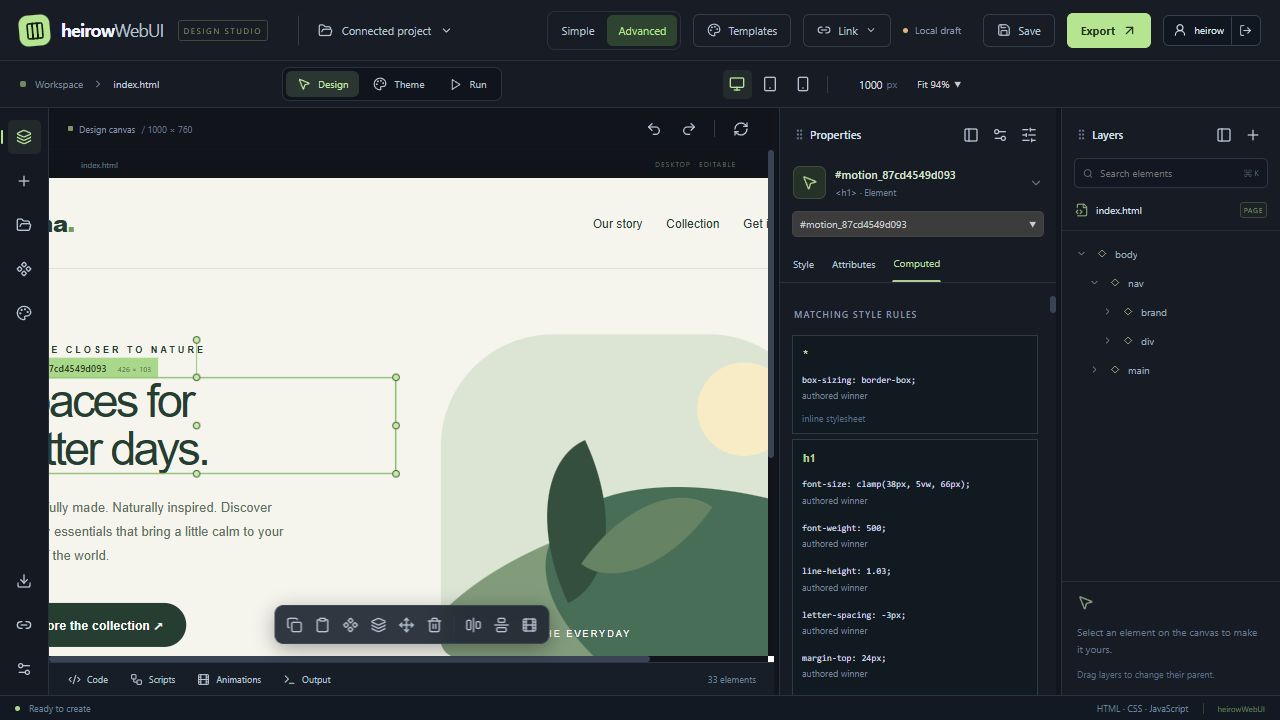Open the components icon in left sidebar
Screen dimensions: 1280x720
pyautogui.click(x=24, y=269)
